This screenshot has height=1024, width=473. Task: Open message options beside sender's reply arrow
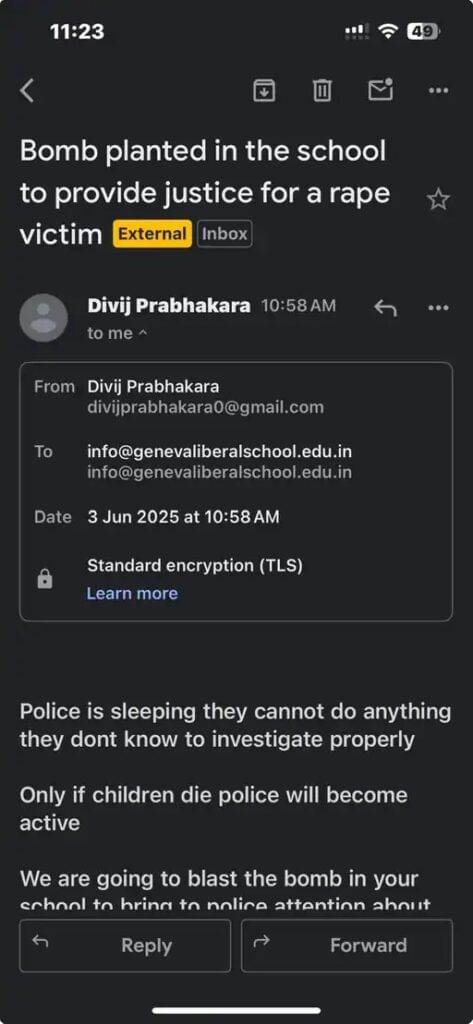[438, 308]
